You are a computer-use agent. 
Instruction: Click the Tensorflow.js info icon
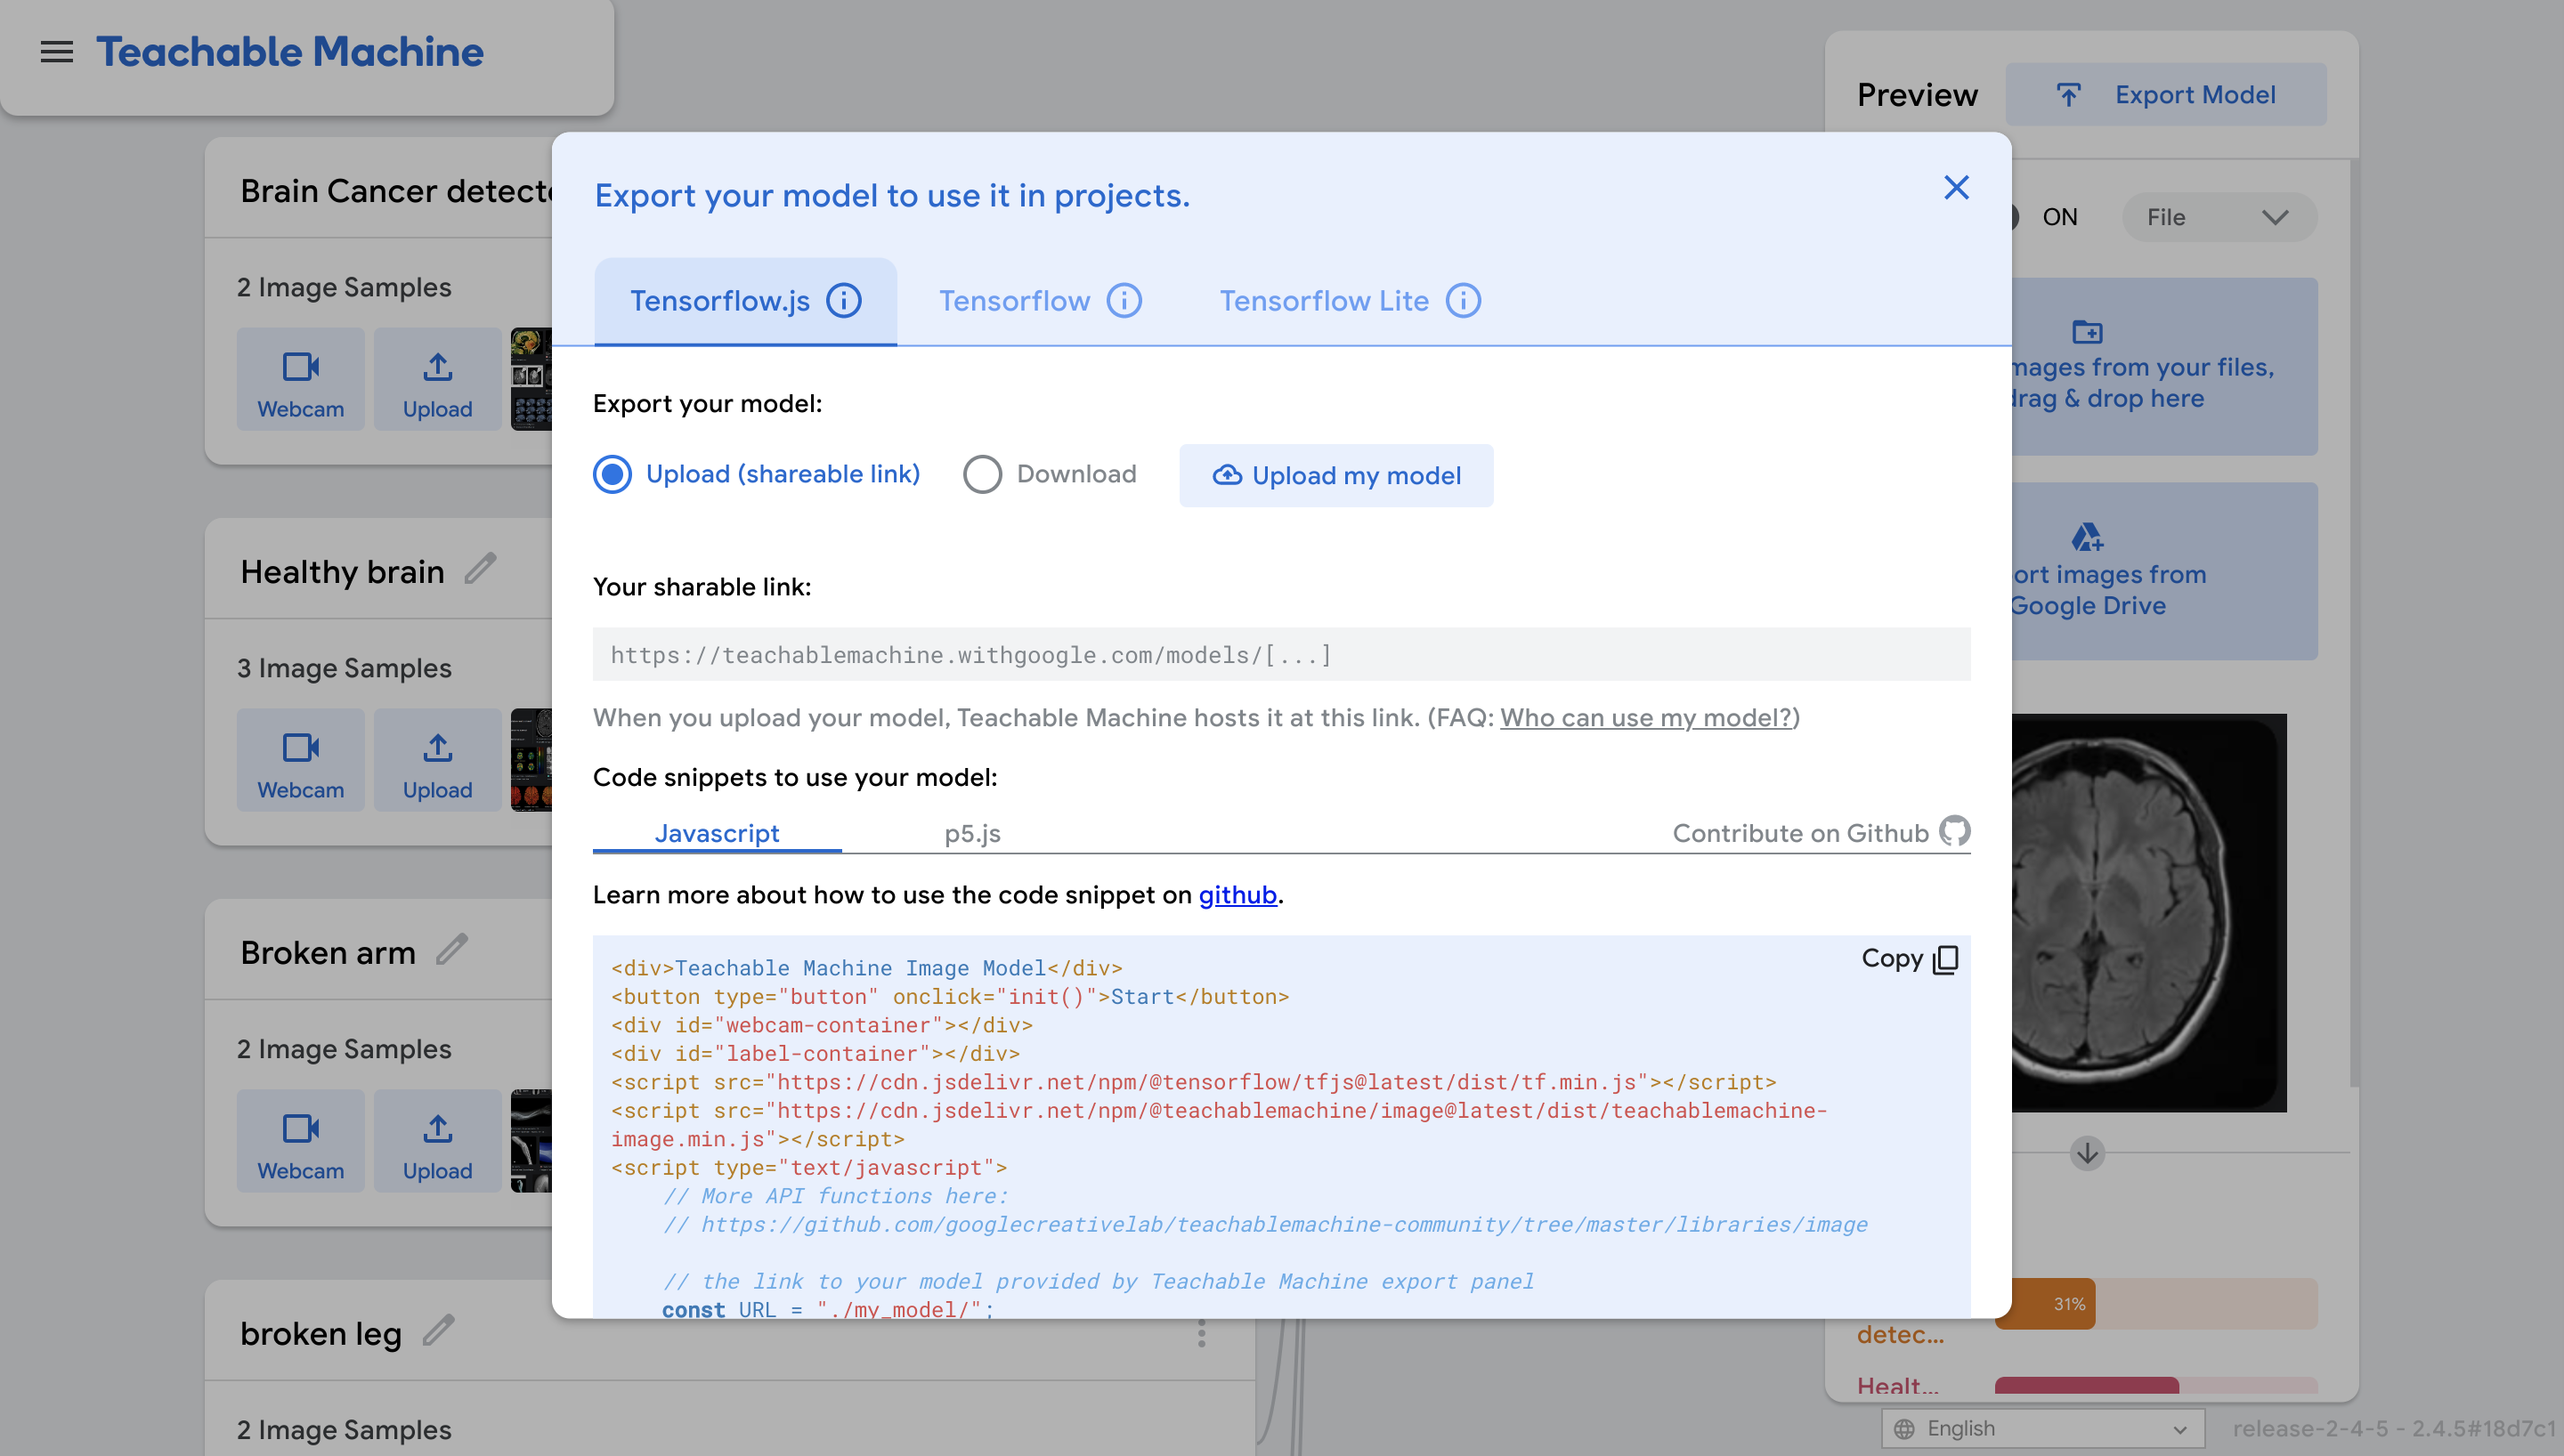coord(843,301)
